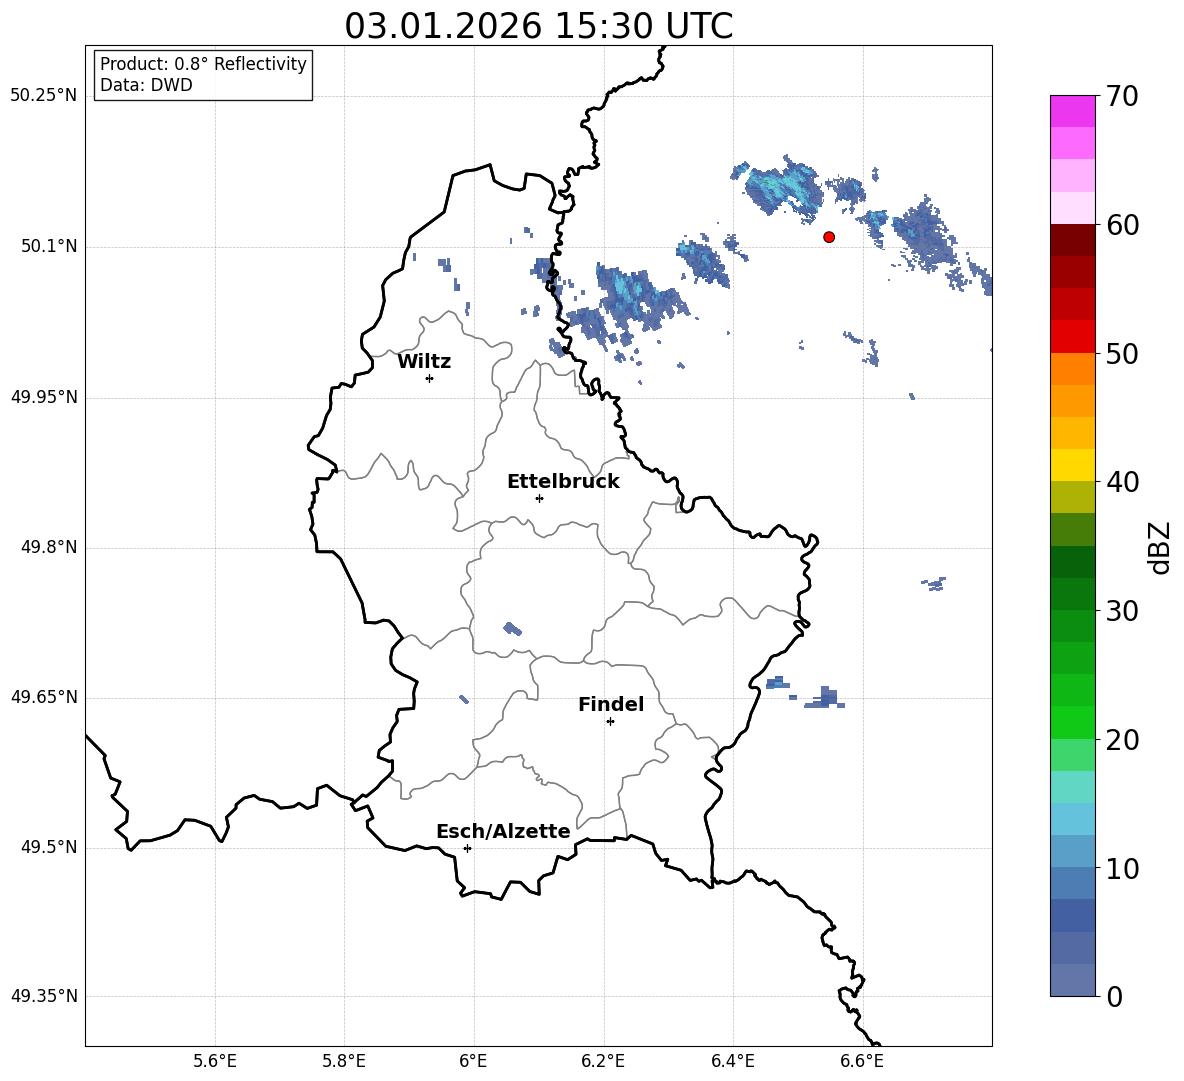Click the 70 tick label on colorbar

coord(1122,97)
